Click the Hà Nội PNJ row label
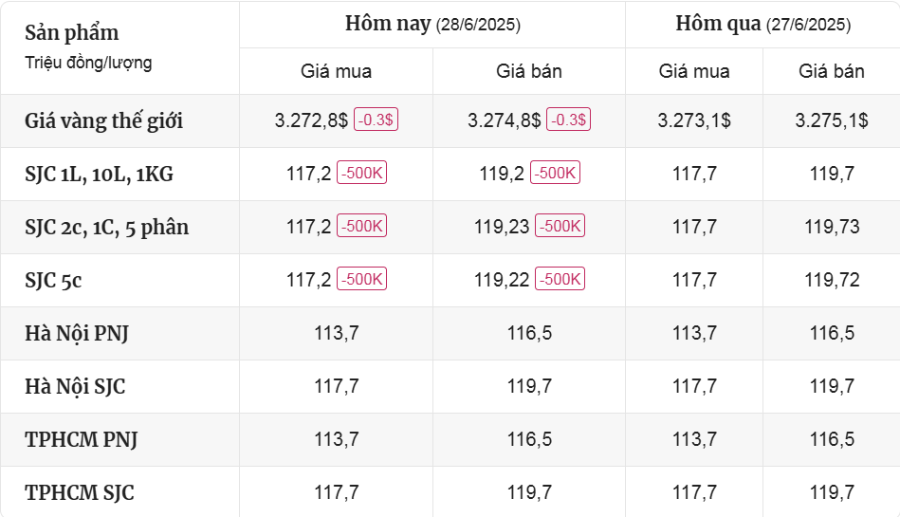The image size is (900, 517). (76, 333)
